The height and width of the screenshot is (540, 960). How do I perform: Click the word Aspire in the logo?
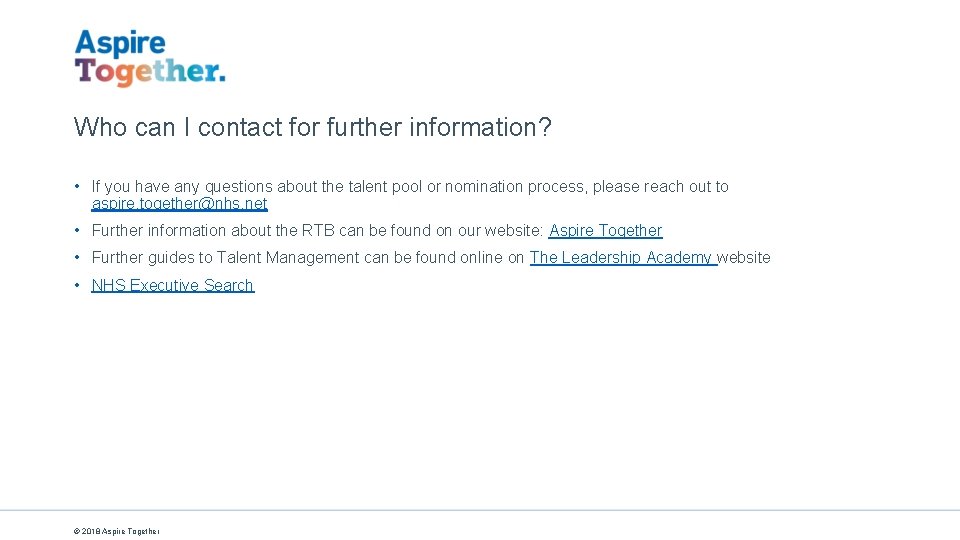coord(120,43)
